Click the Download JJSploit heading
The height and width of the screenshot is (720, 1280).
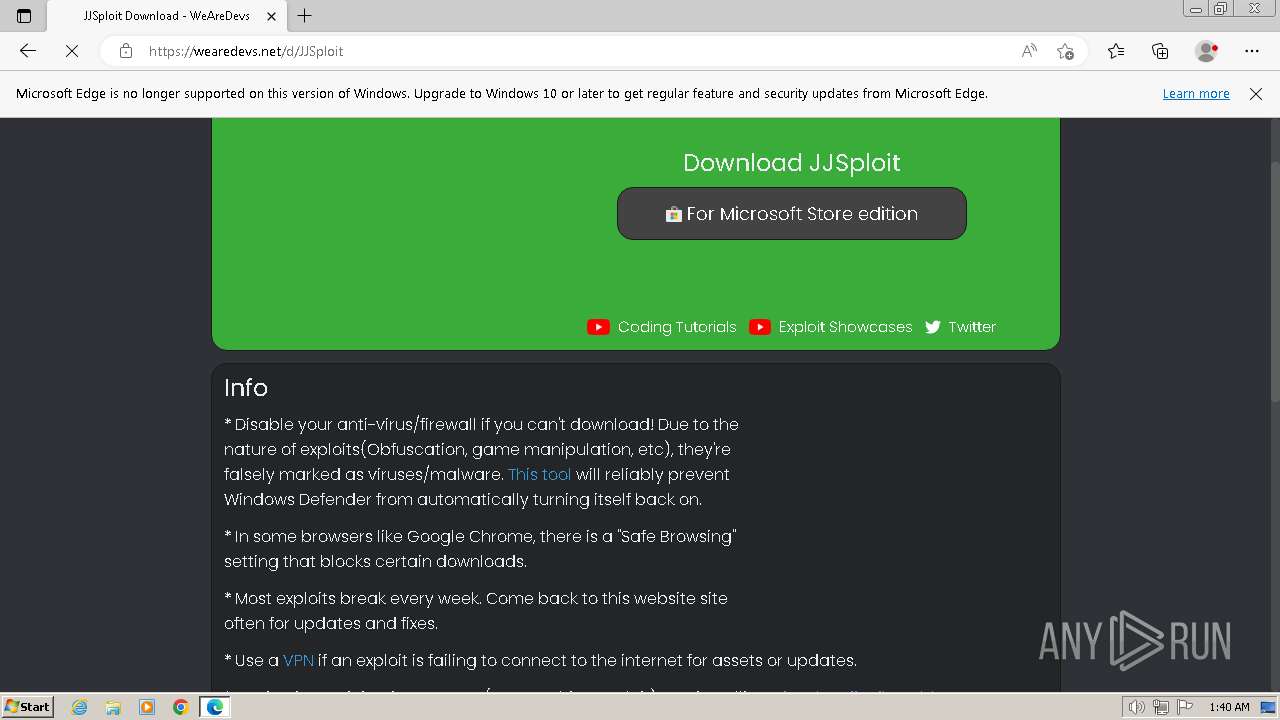pos(792,163)
